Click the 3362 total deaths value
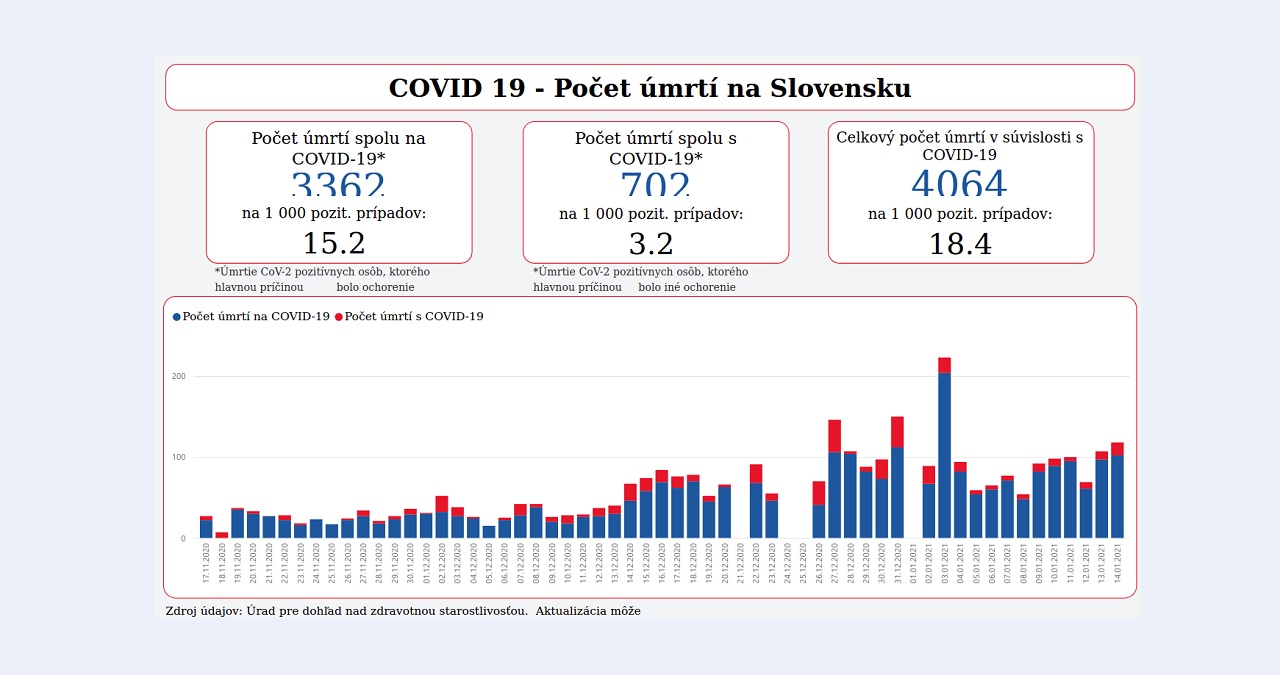Viewport: 1280px width, 675px height. (x=338, y=183)
